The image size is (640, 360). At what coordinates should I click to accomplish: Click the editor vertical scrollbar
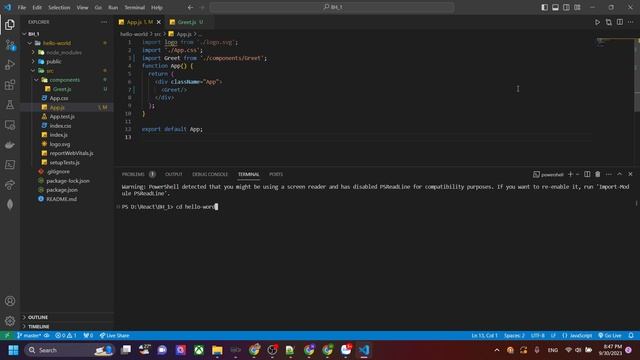point(637,74)
